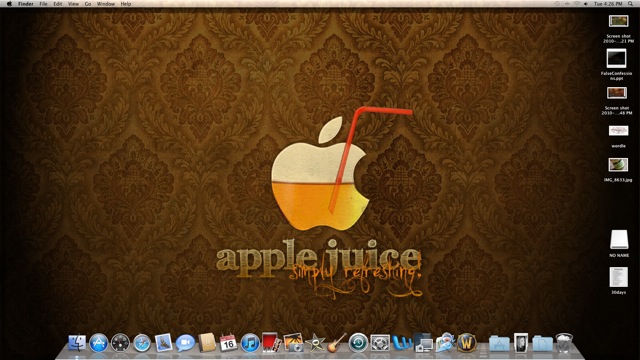
Task: Open the Documents folder stack in dock
Action: pos(542,343)
